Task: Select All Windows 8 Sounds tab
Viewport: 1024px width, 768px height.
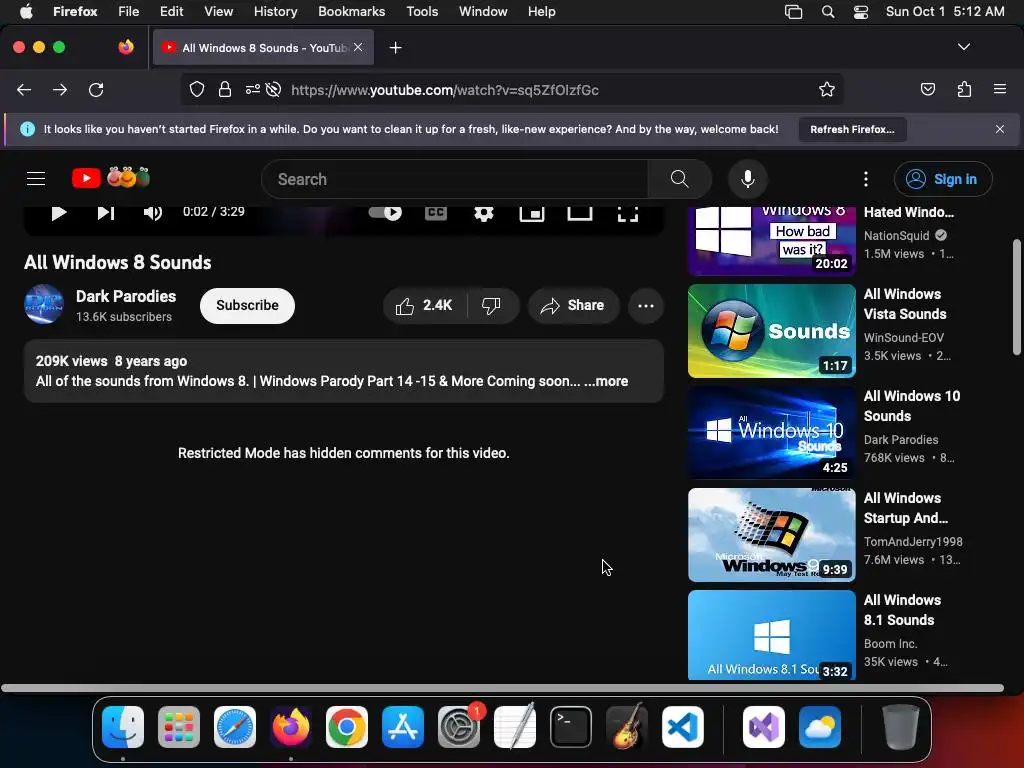Action: (x=263, y=48)
